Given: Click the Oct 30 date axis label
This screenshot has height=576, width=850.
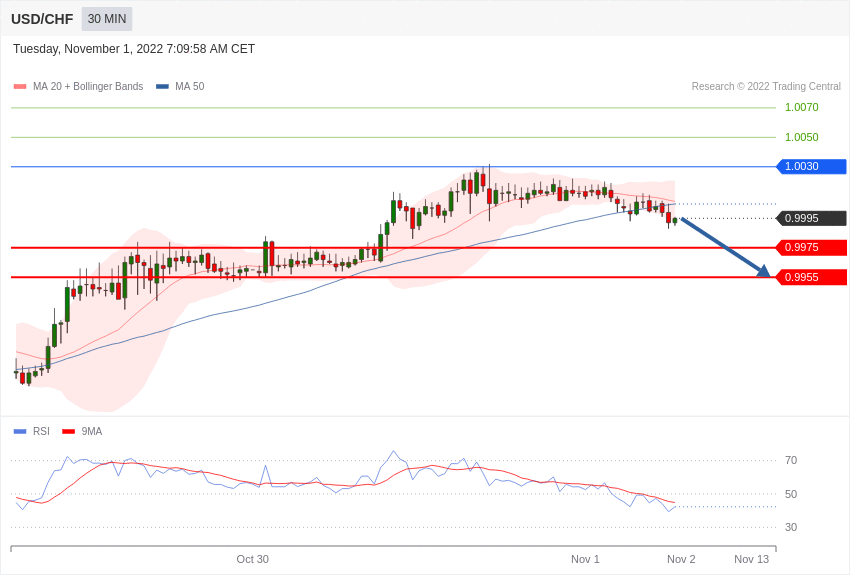Looking at the screenshot, I should click(253, 559).
